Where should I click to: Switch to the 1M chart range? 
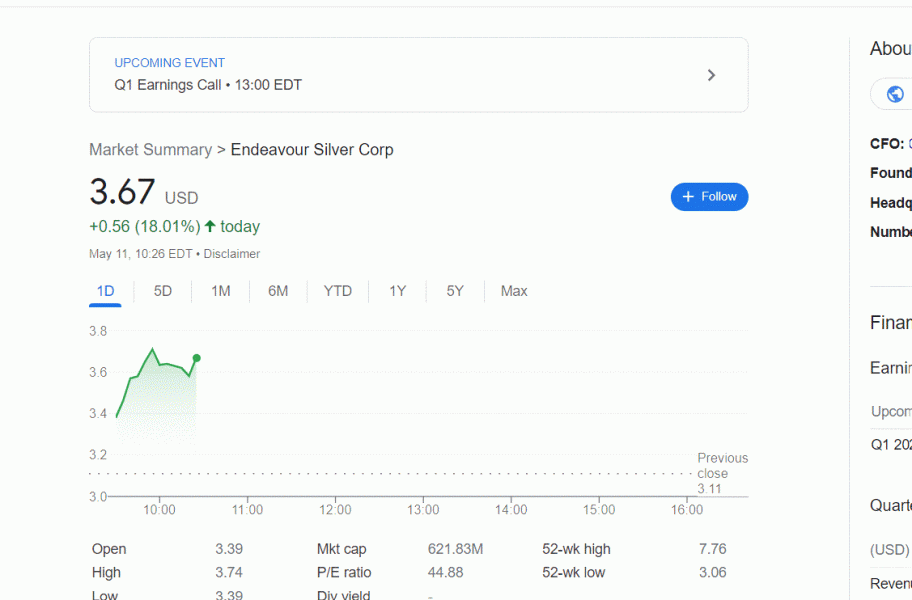click(220, 291)
